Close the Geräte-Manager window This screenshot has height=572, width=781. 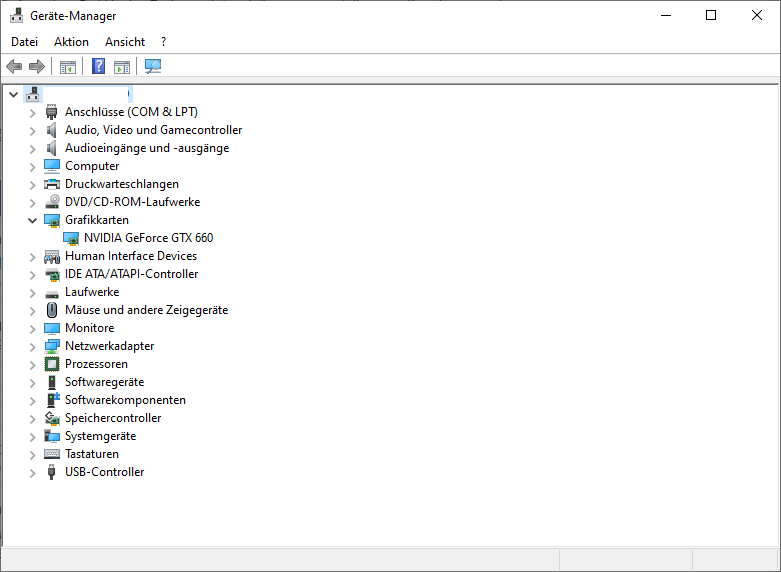(x=757, y=15)
